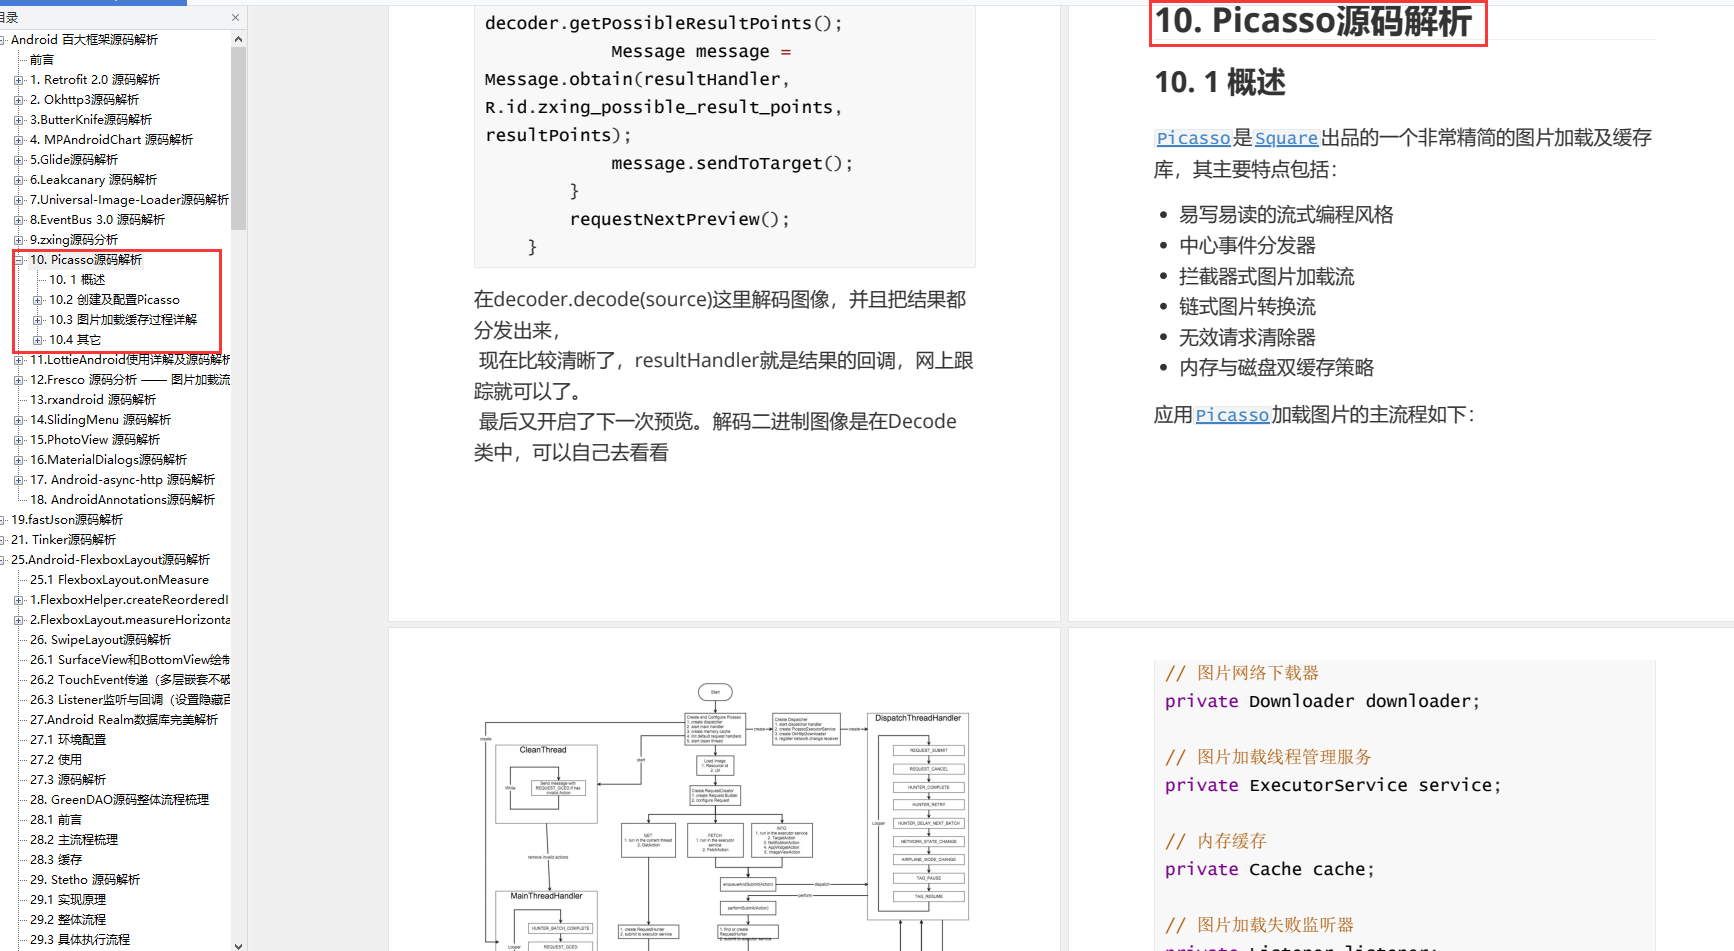Expand the 9.zxing源码分析 node

click(x=18, y=240)
